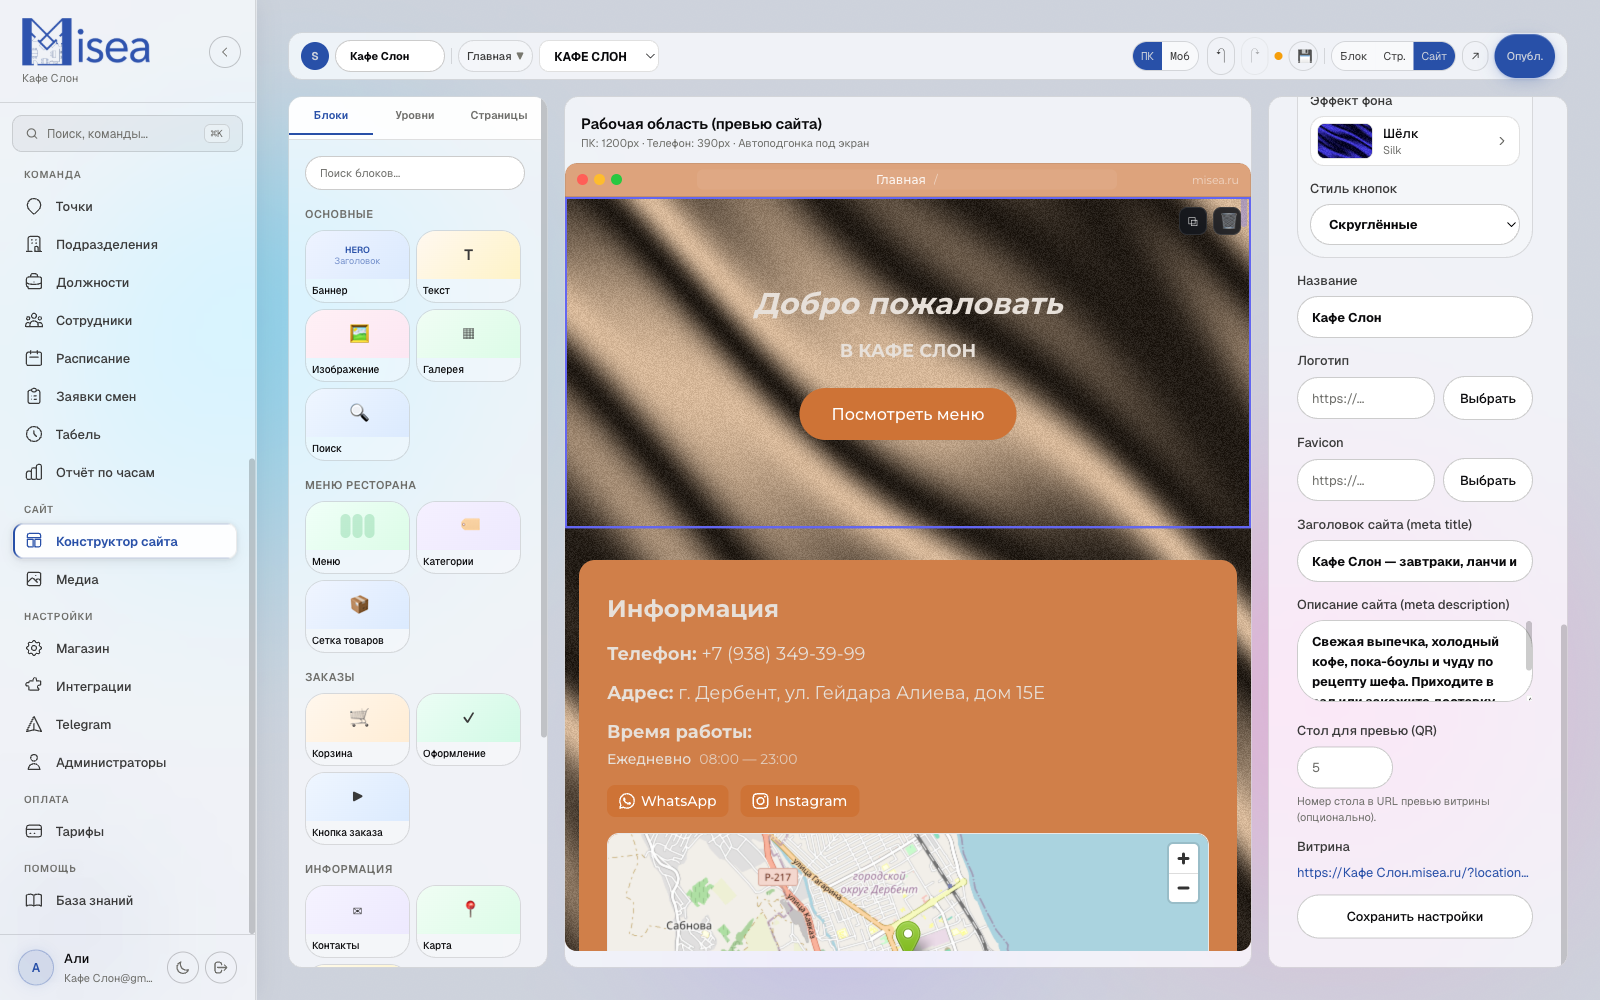Save the site using floppy disk icon

point(1304,56)
